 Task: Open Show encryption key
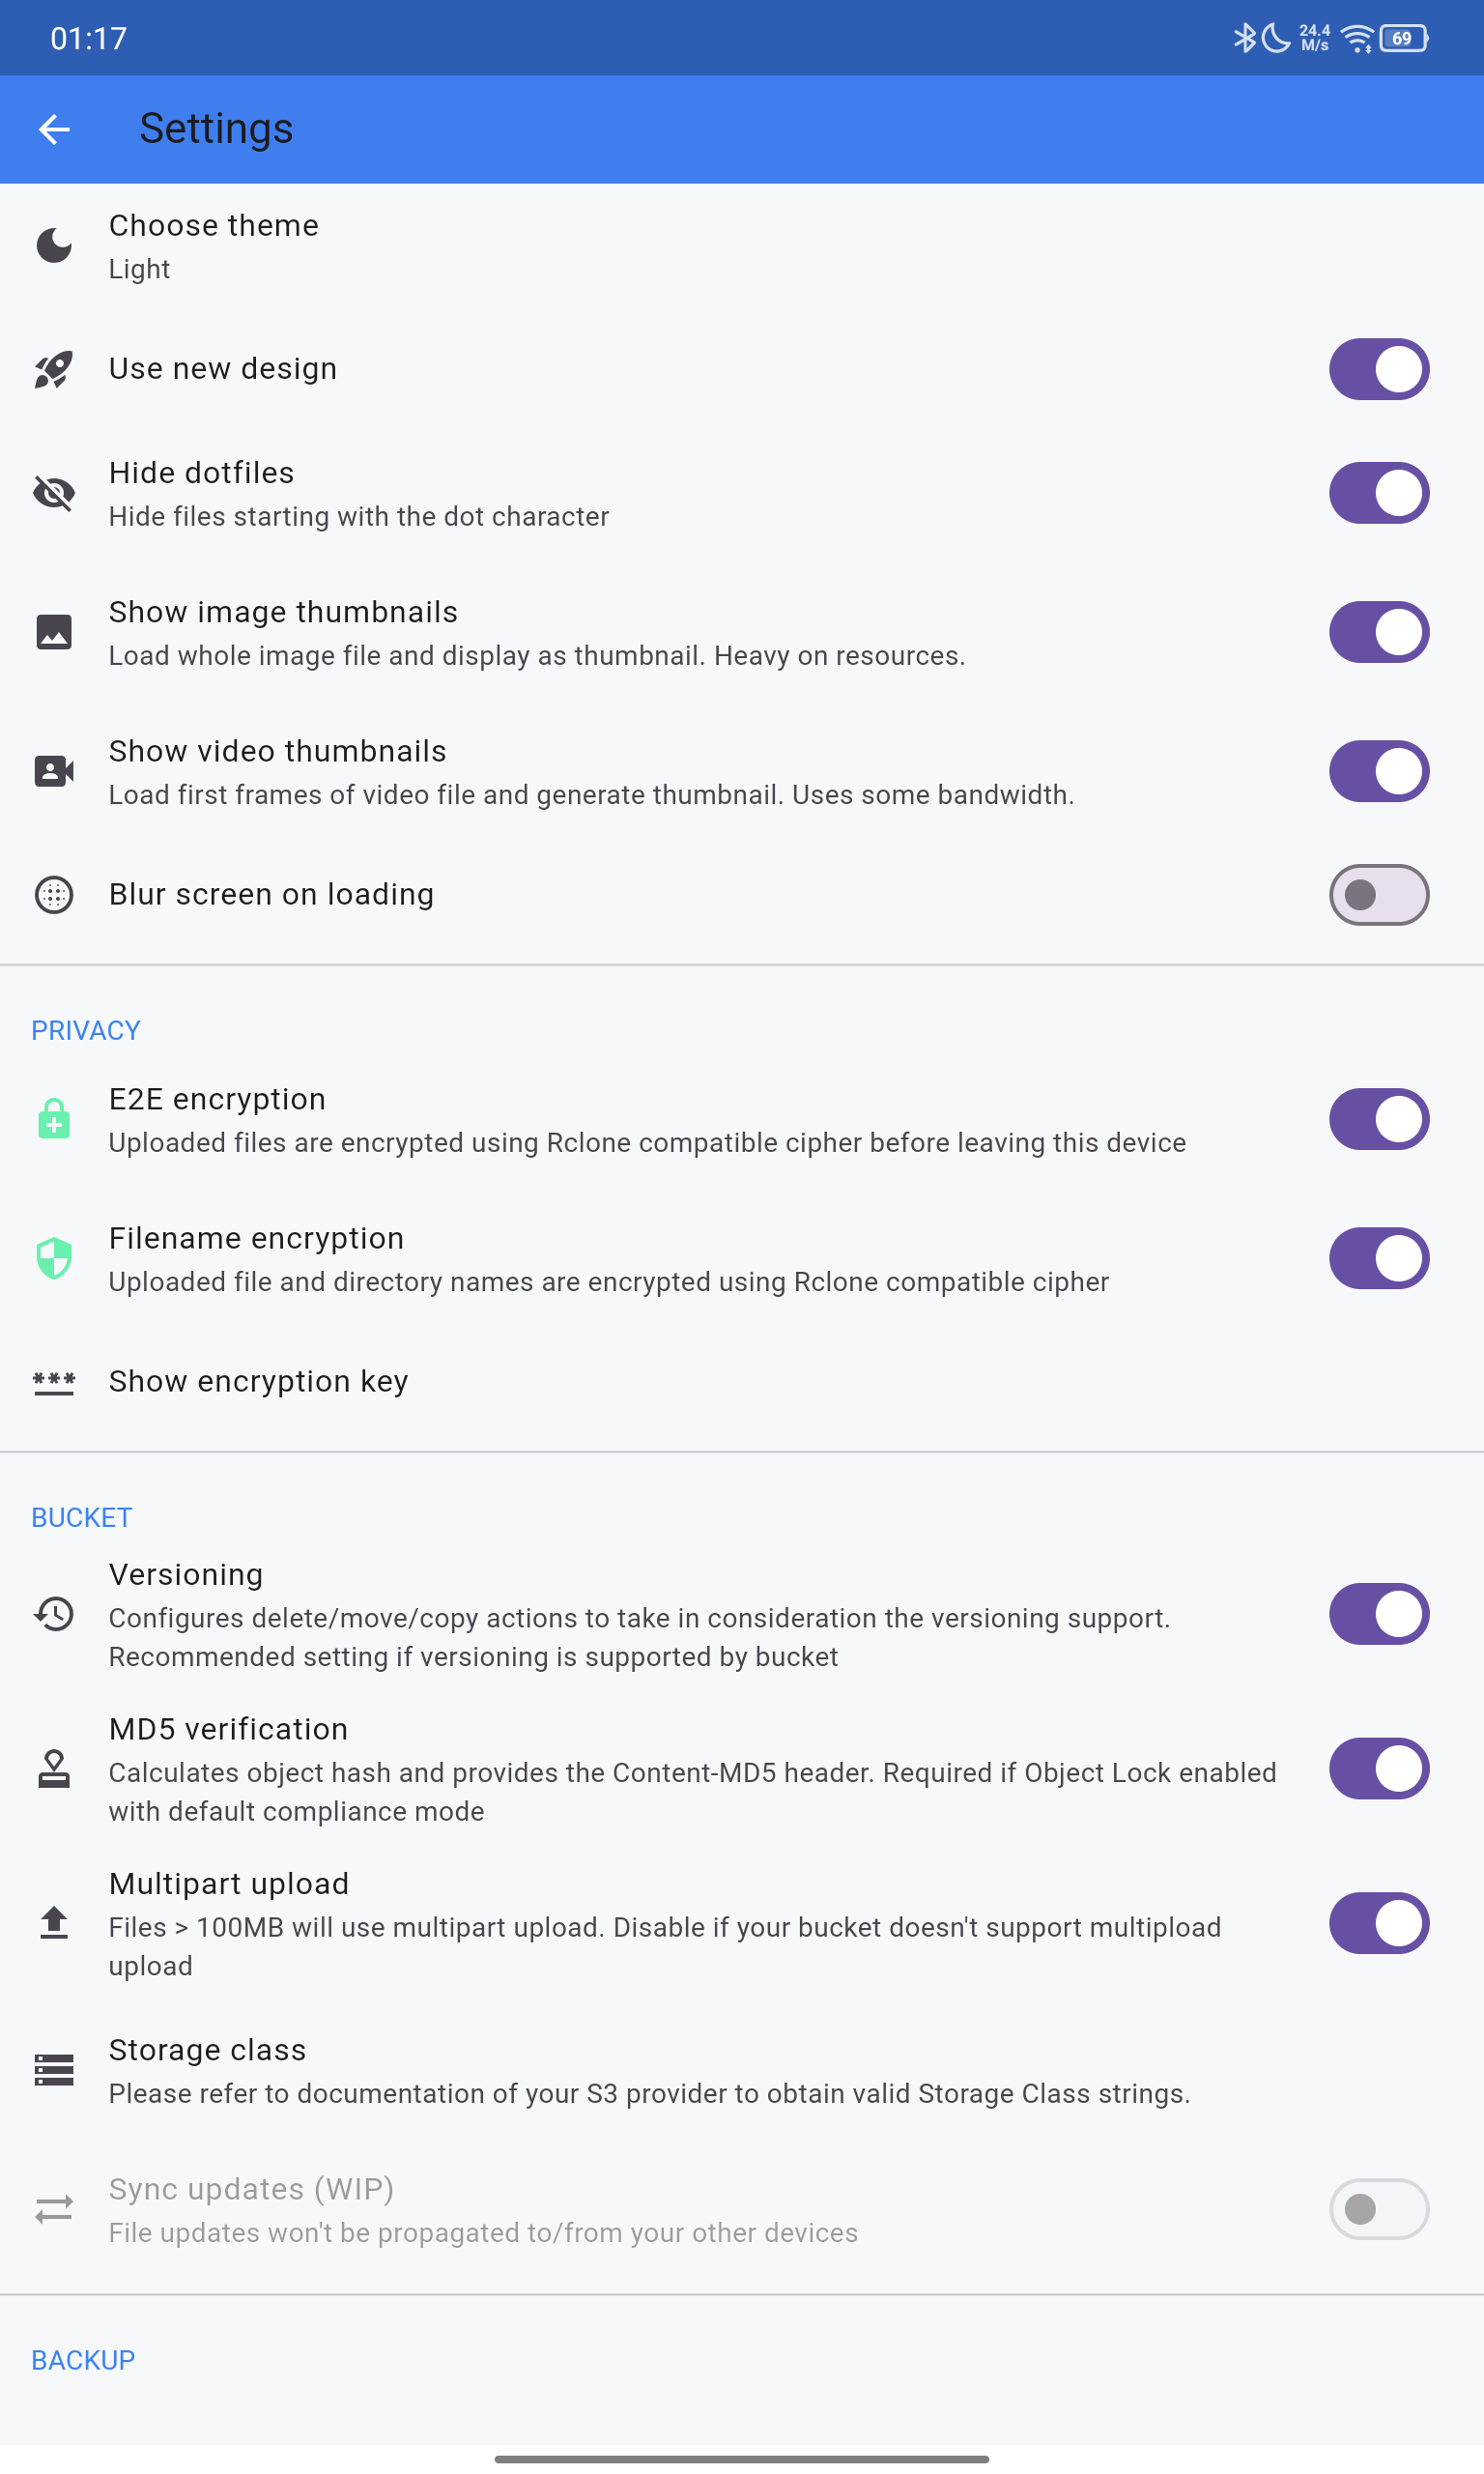pyautogui.click(x=742, y=1382)
